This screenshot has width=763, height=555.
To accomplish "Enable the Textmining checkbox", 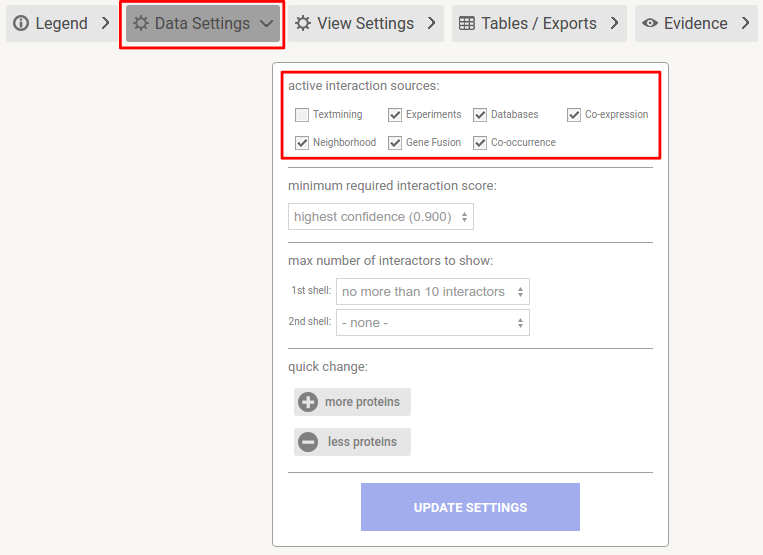I will (302, 115).
